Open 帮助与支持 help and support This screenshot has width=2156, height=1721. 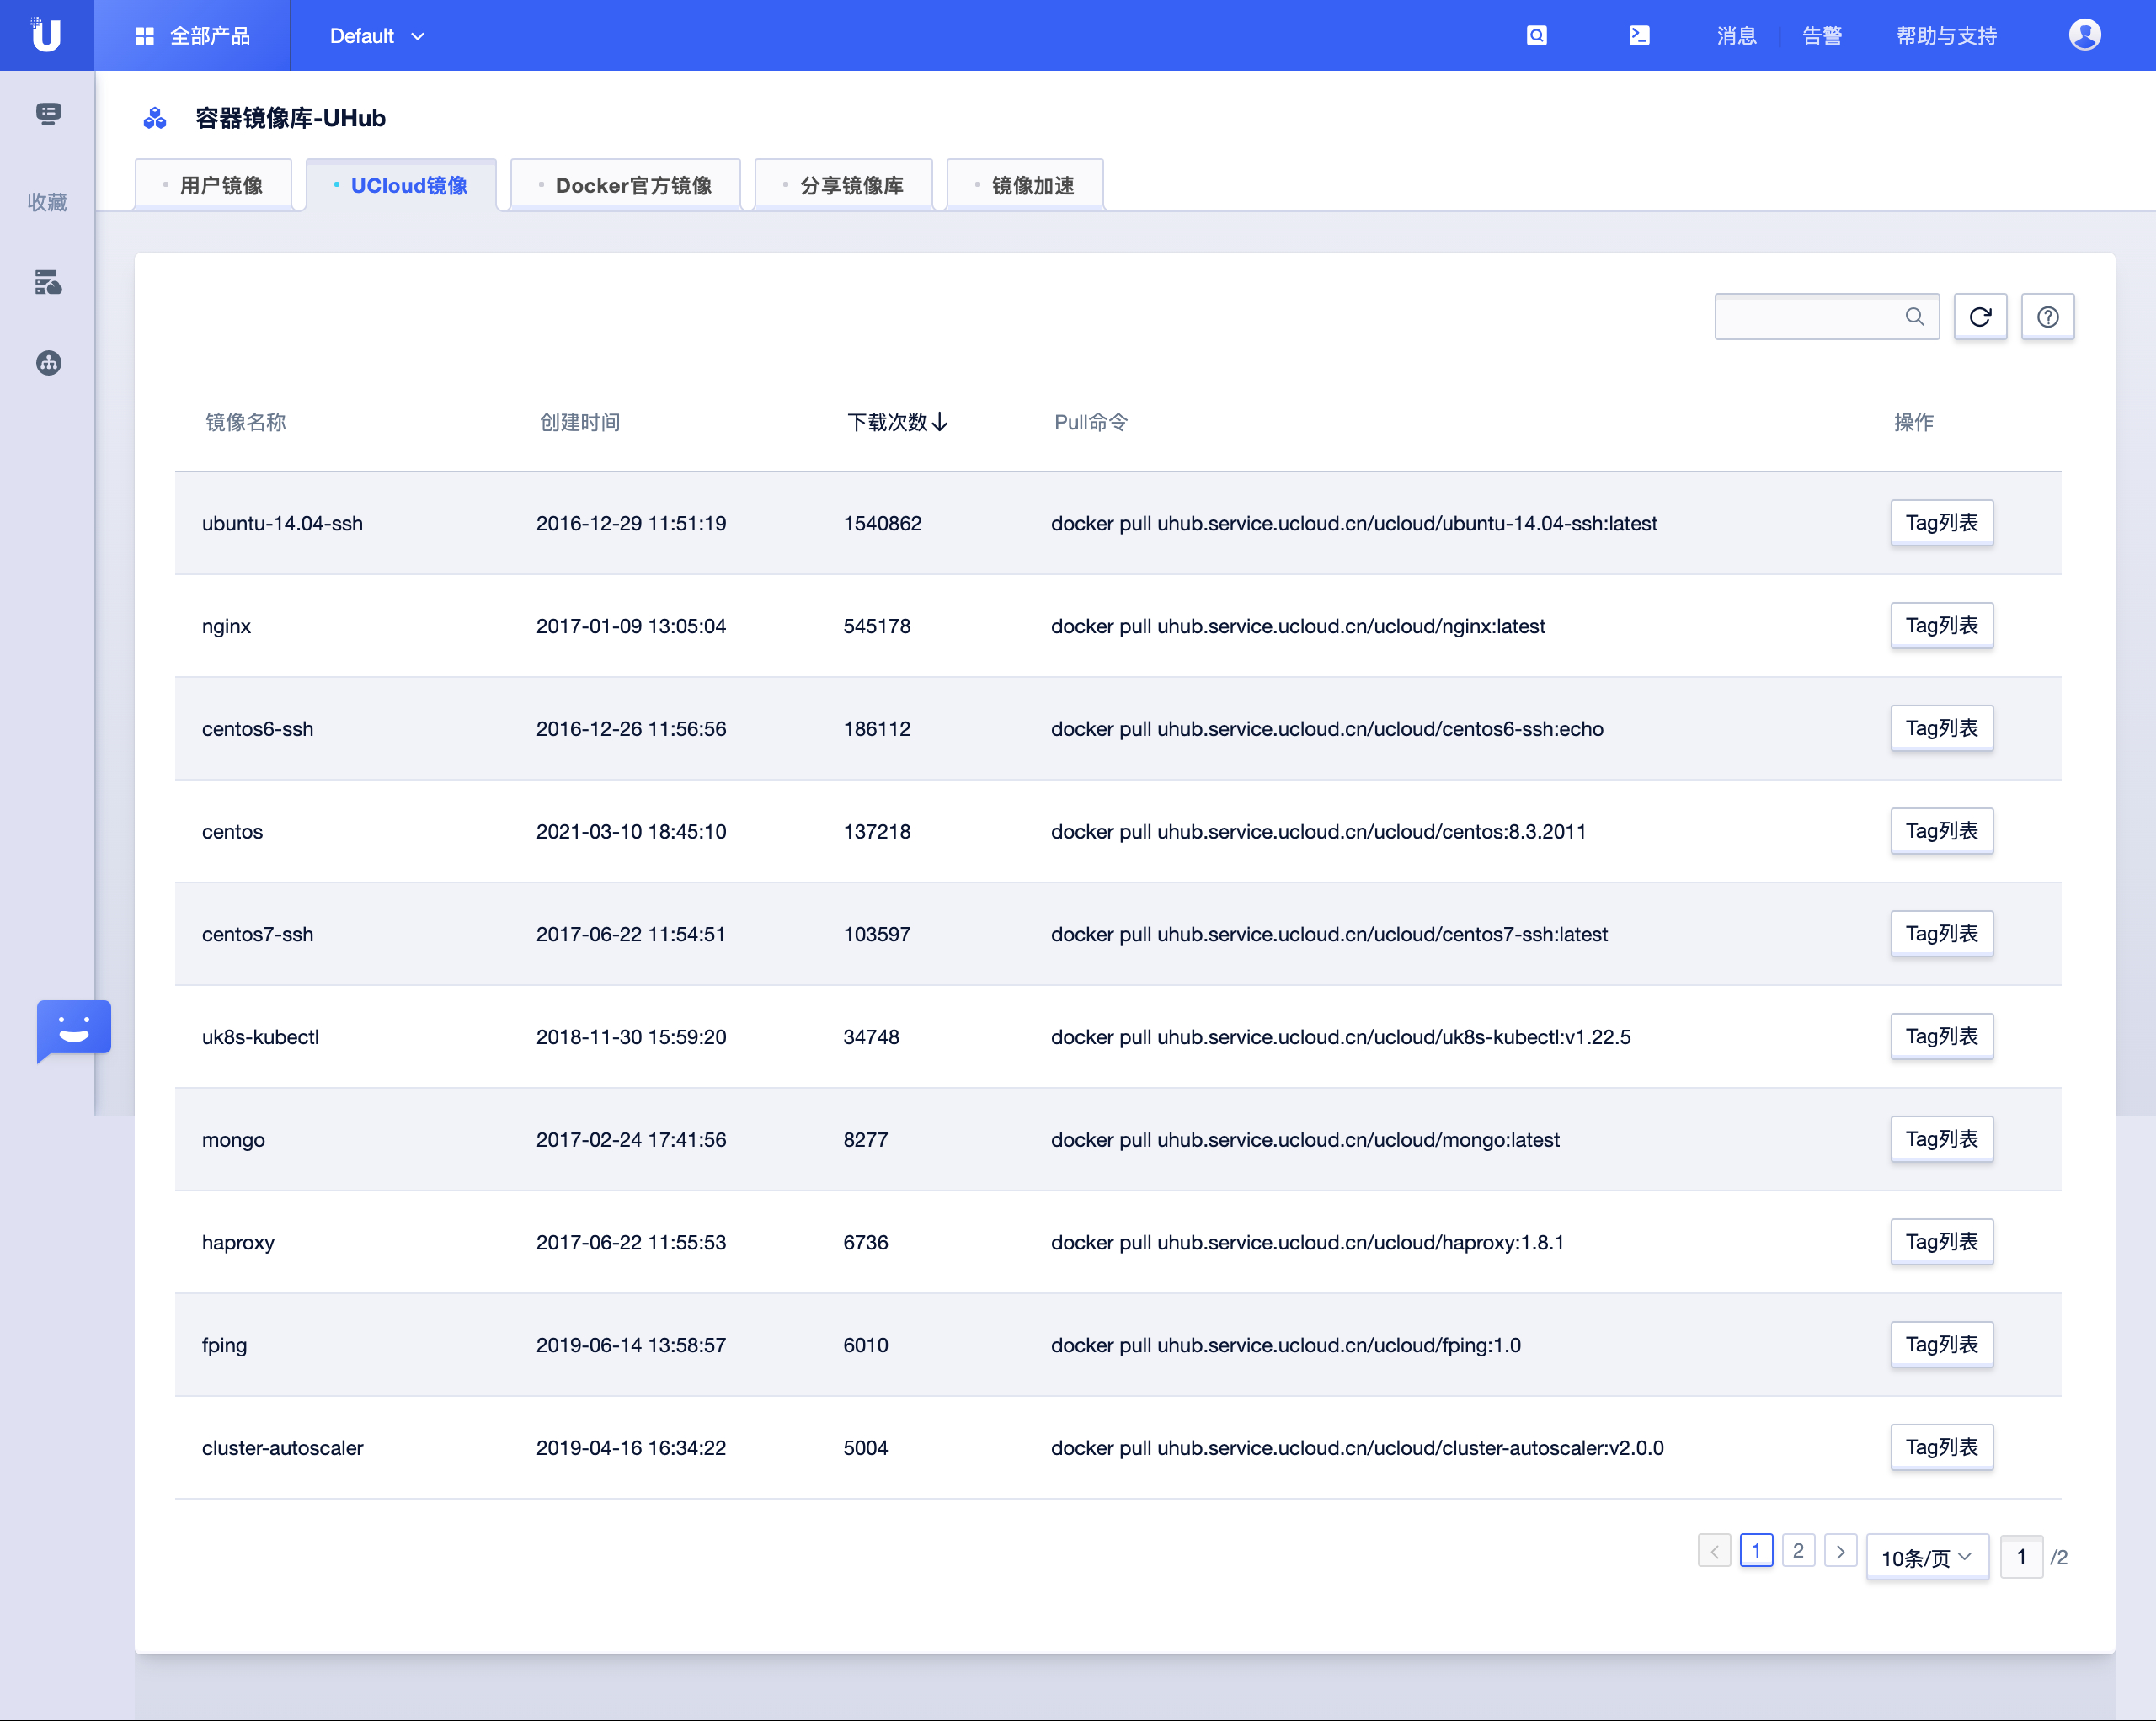1946,36
